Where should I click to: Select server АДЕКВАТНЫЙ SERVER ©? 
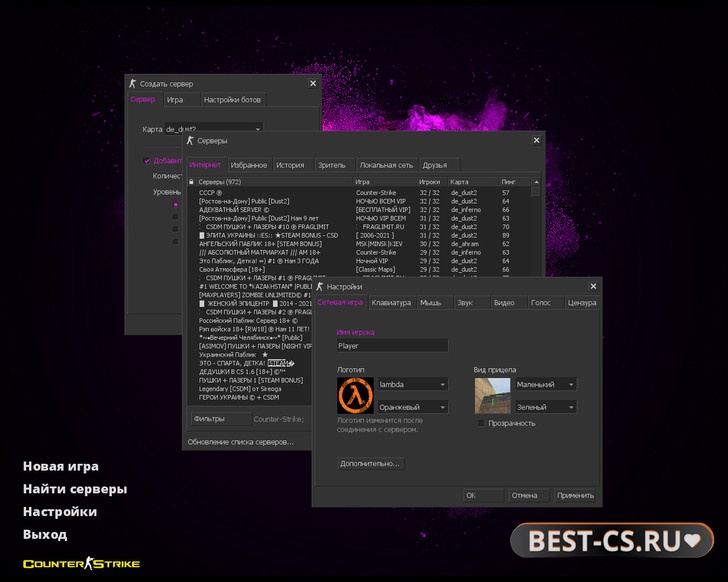tap(358, 210)
